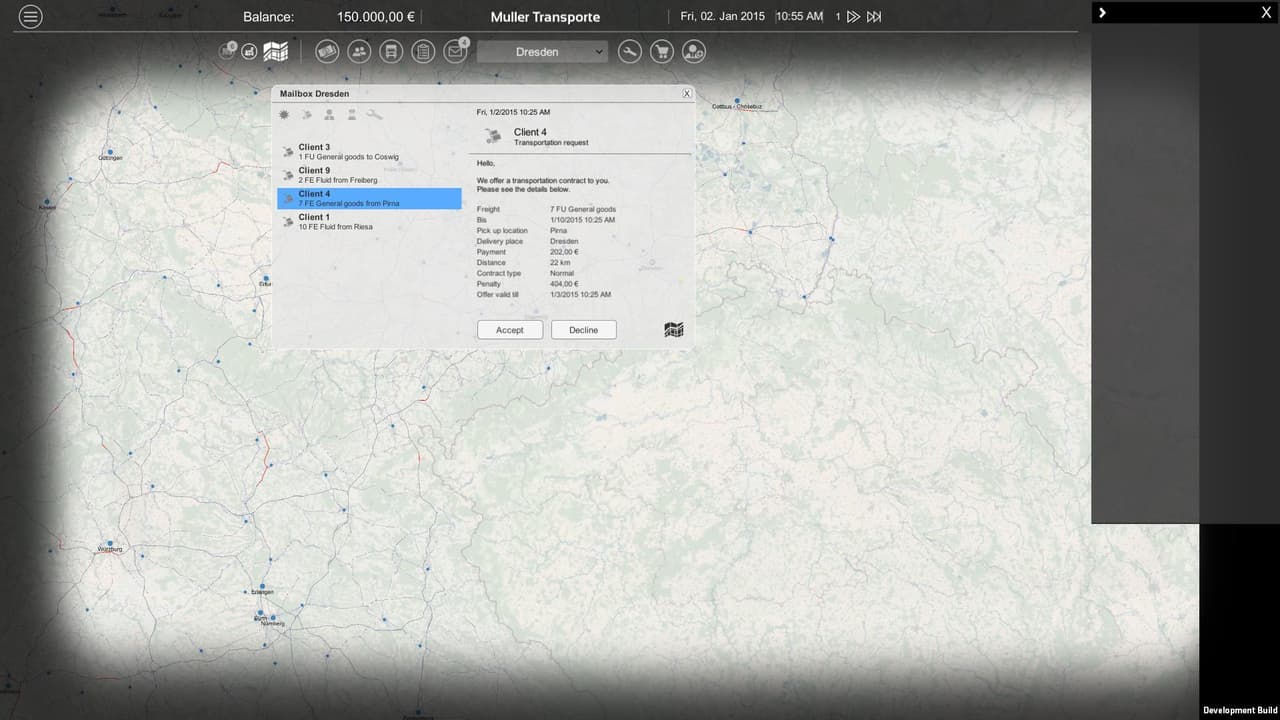Screen dimensions: 1280x720
Task: Accept the Client 4 transport contract
Action: coord(510,329)
